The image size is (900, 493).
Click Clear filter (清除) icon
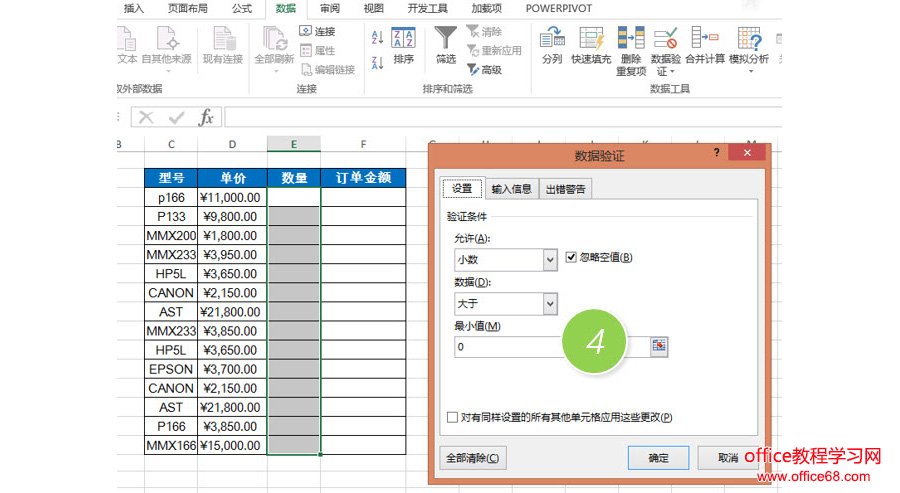pos(472,31)
